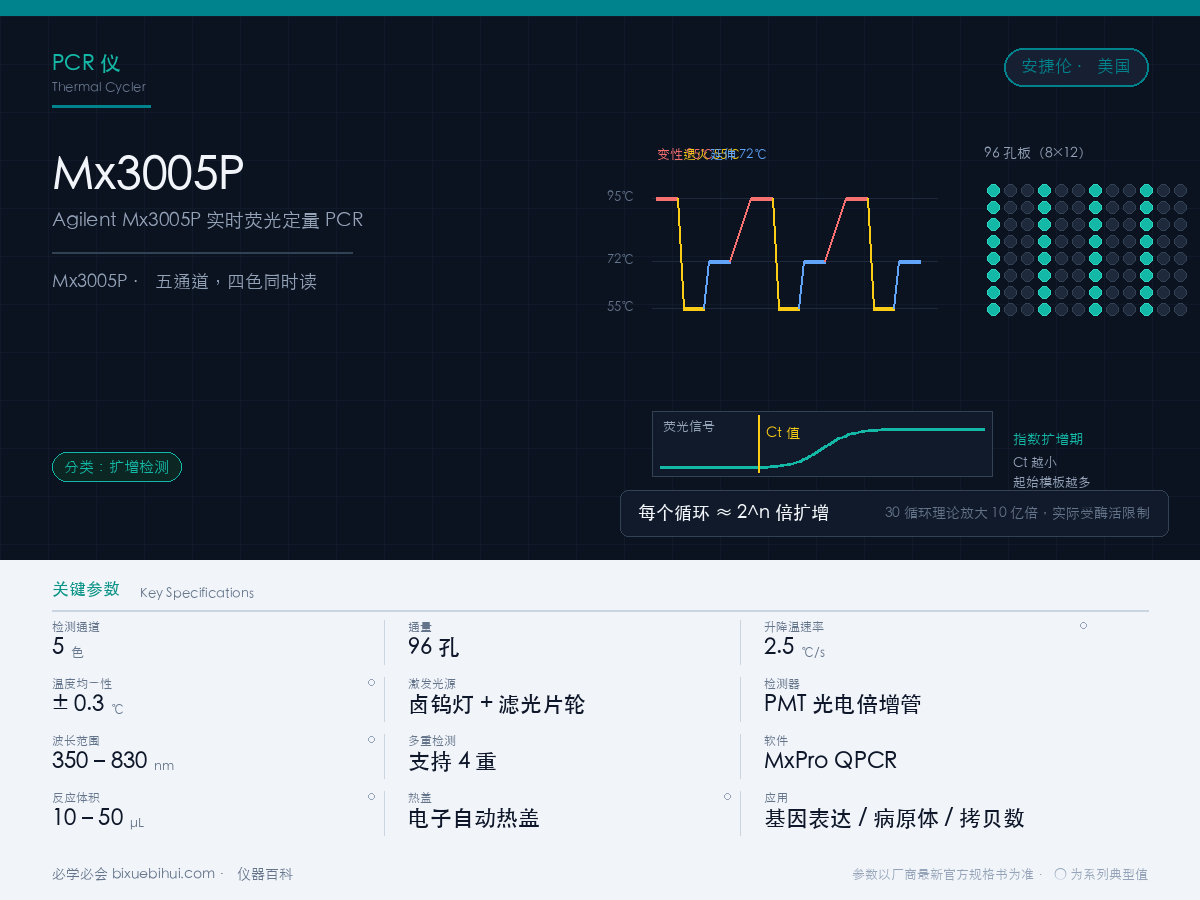Click the 升降温速率 value 2.5 ℃/s
Viewport: 1200px width, 900px height.
[795, 647]
